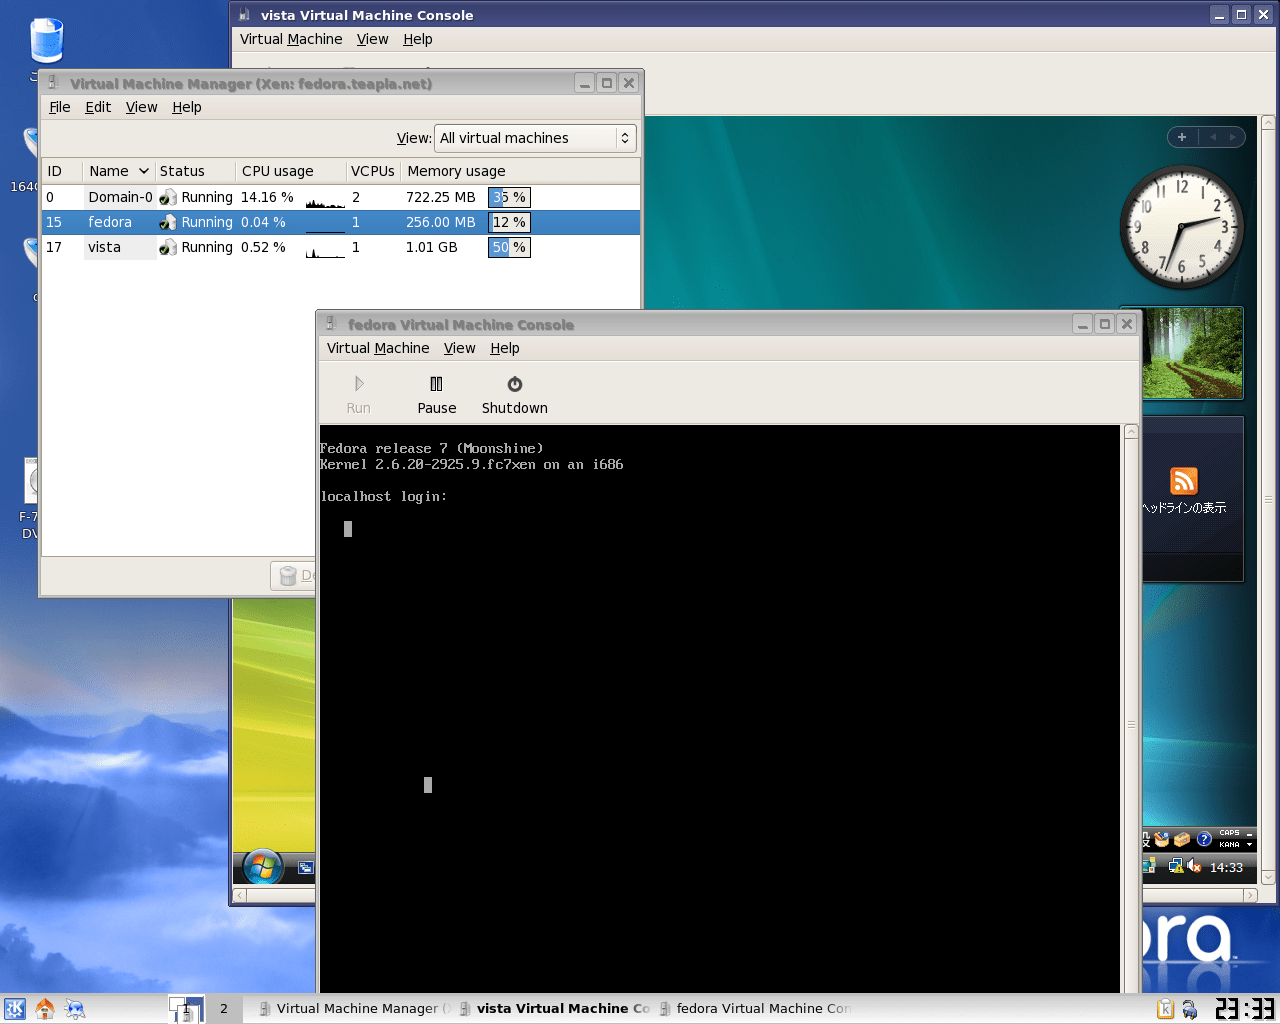Open the Home folder icon in panel
1280x1024 pixels.
pos(45,1009)
